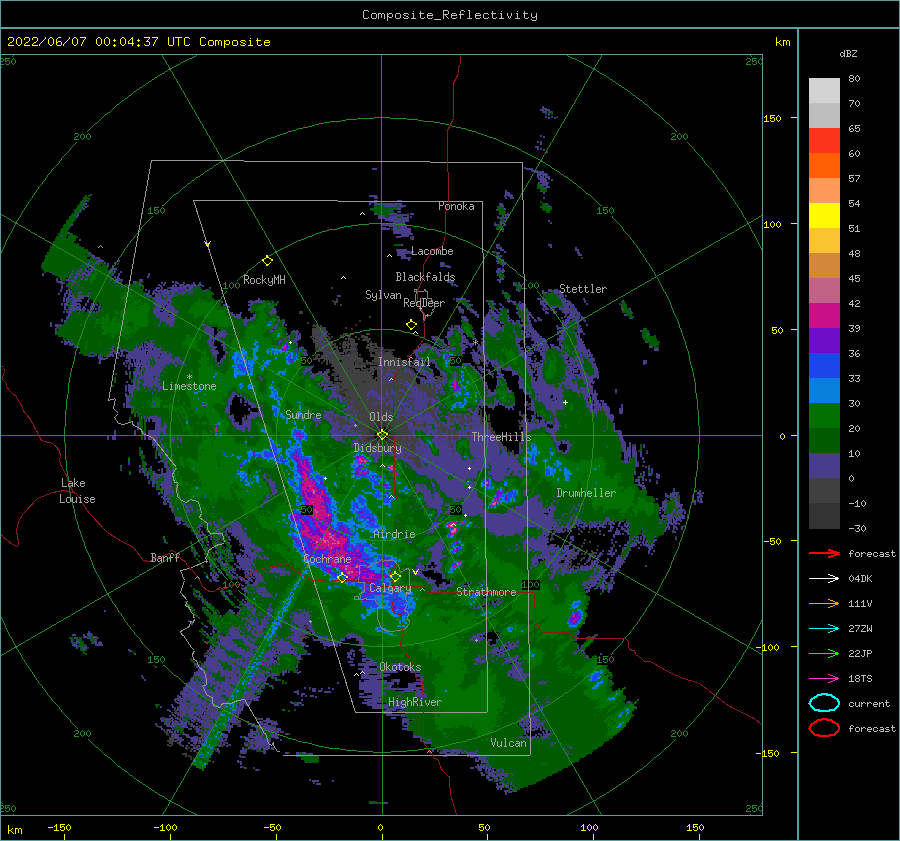Click the HighRiver city label
The image size is (900, 841).
click(414, 703)
